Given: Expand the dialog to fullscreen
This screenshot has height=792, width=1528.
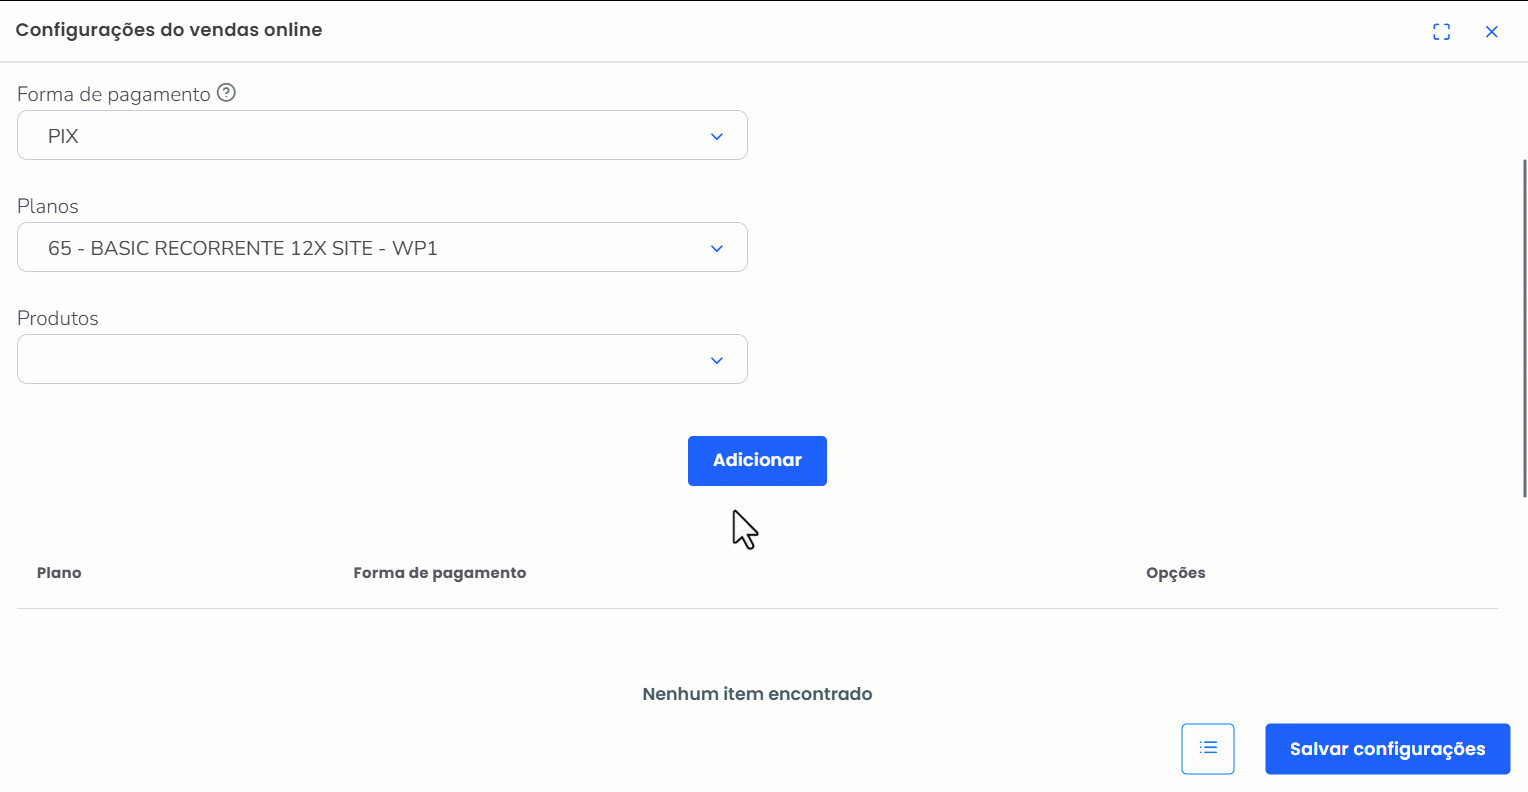Looking at the screenshot, I should [1441, 32].
